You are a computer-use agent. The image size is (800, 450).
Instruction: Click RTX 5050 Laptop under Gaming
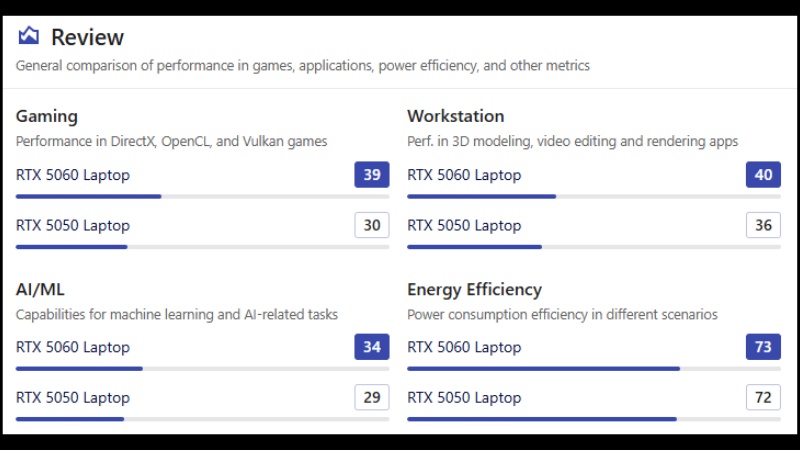click(73, 225)
